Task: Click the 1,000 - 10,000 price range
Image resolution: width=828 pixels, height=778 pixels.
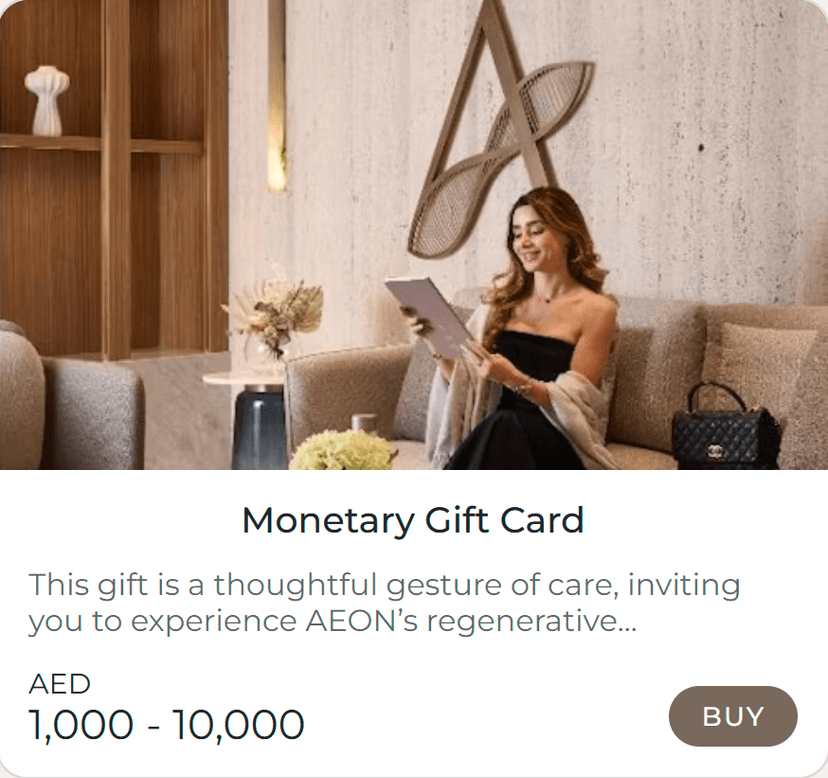Action: 166,724
